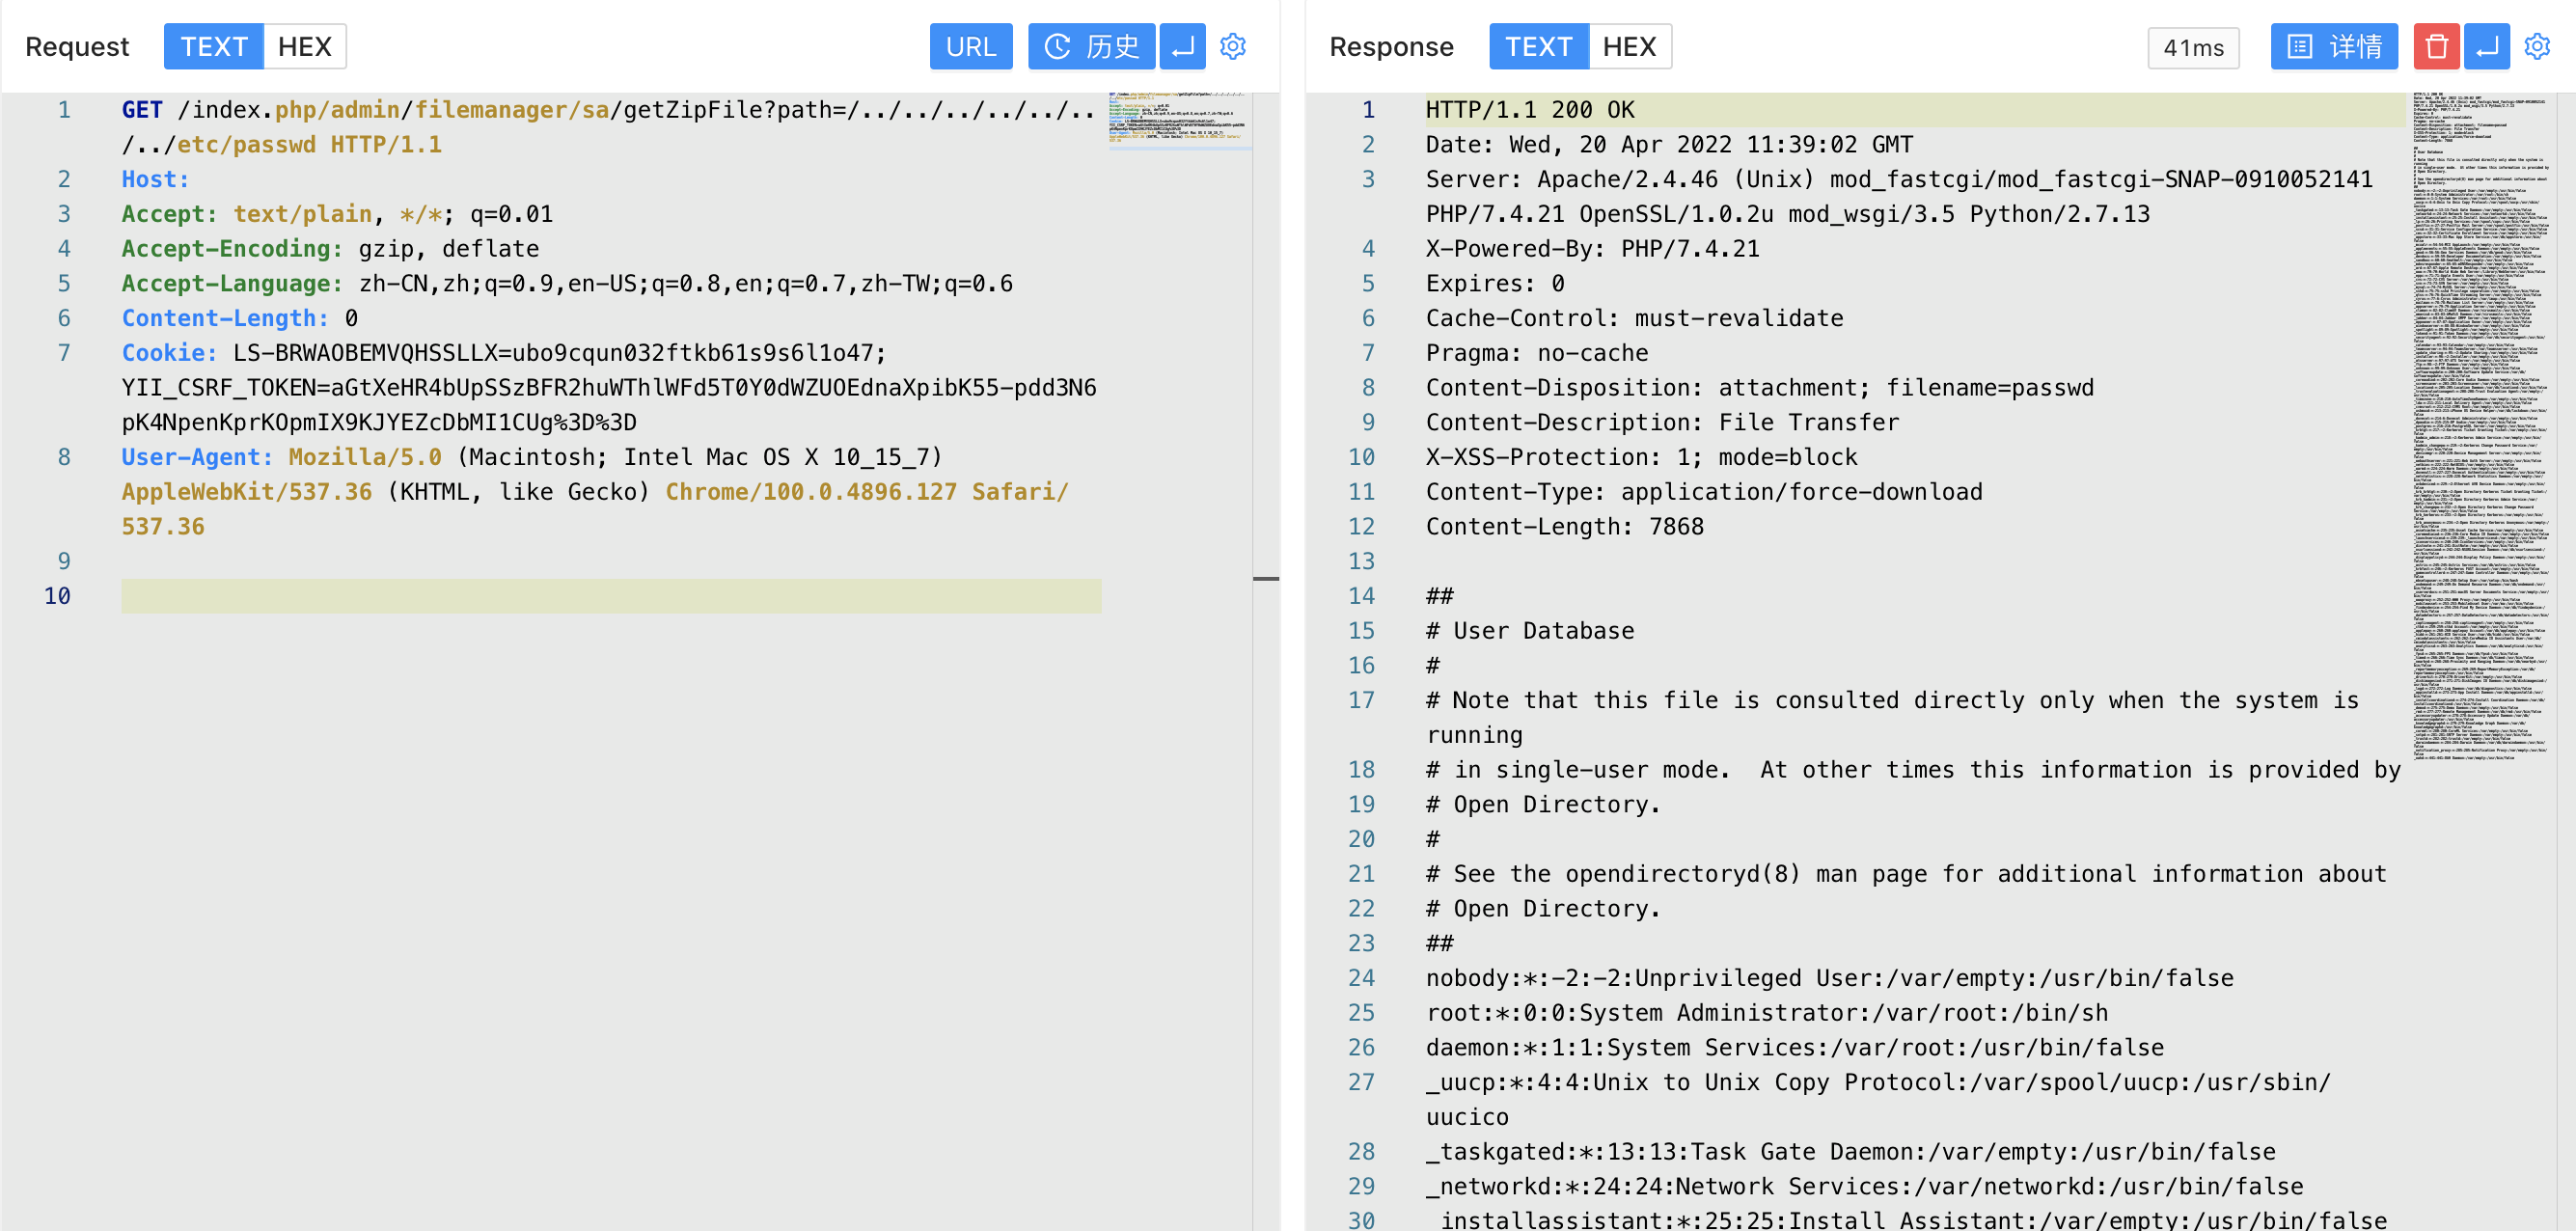Open Response panel settings gear
The image size is (2576, 1231).
coord(2536,46)
